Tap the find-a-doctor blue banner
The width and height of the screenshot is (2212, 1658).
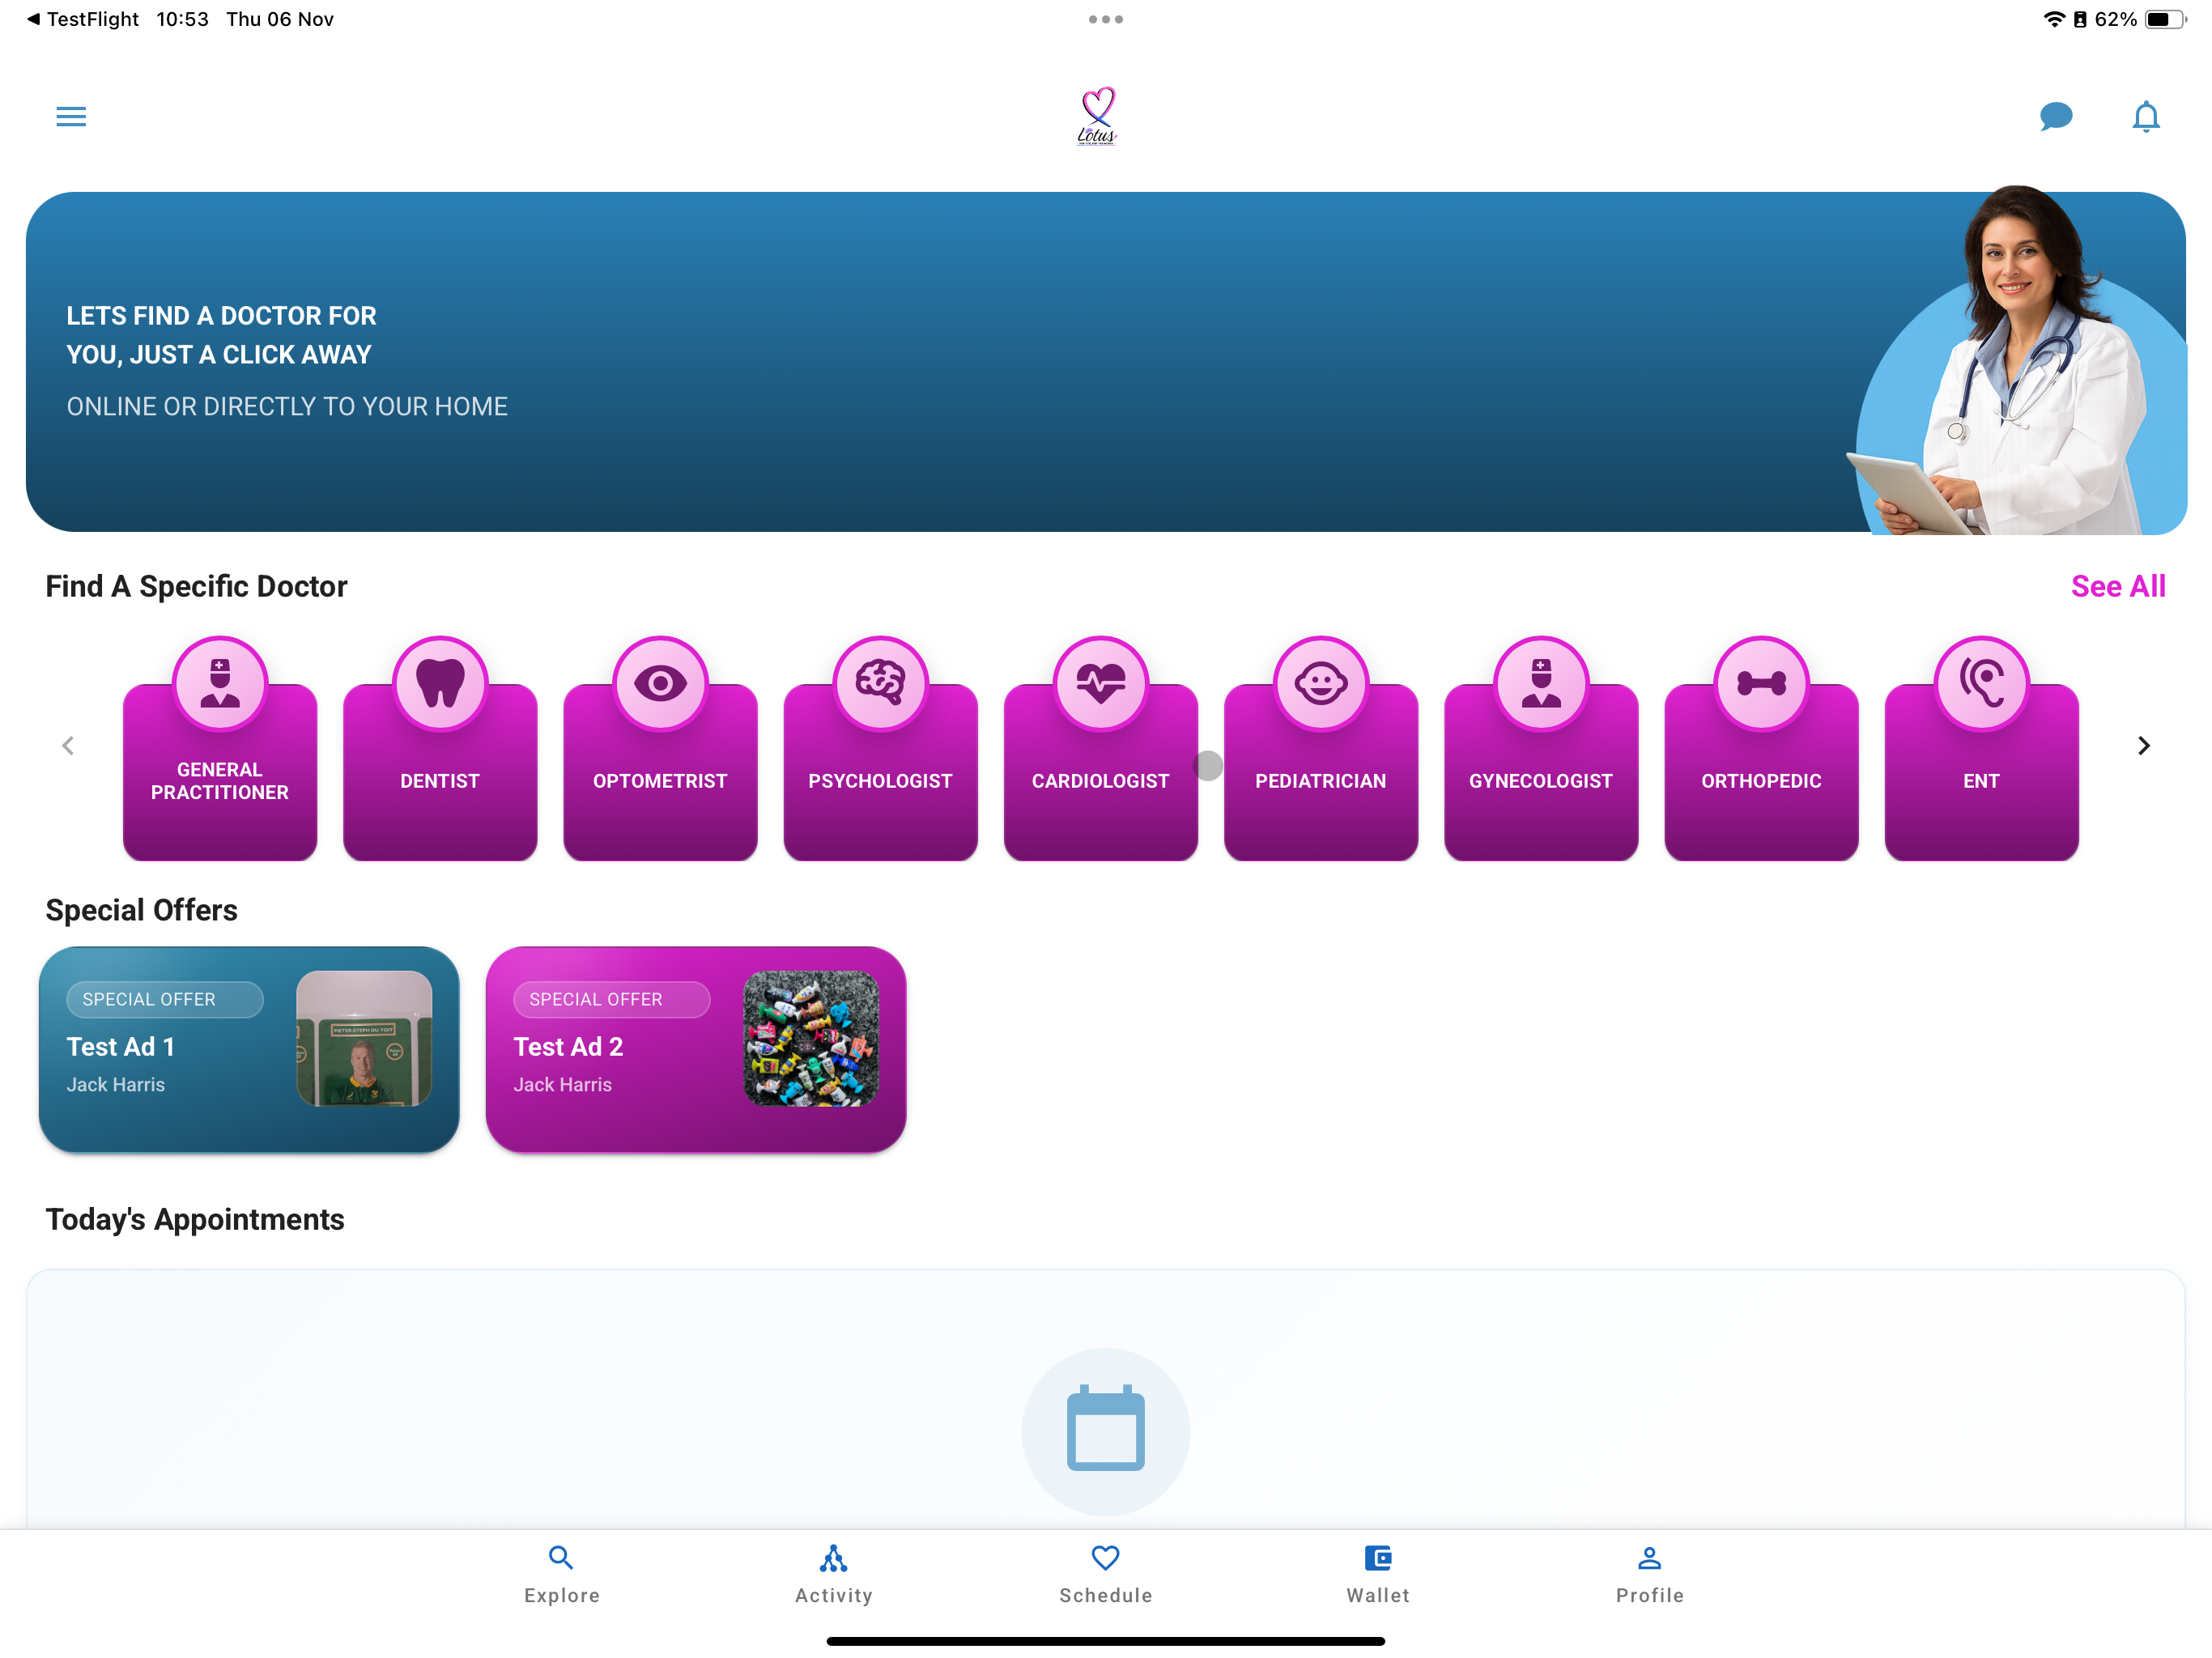pyautogui.click(x=1106, y=362)
